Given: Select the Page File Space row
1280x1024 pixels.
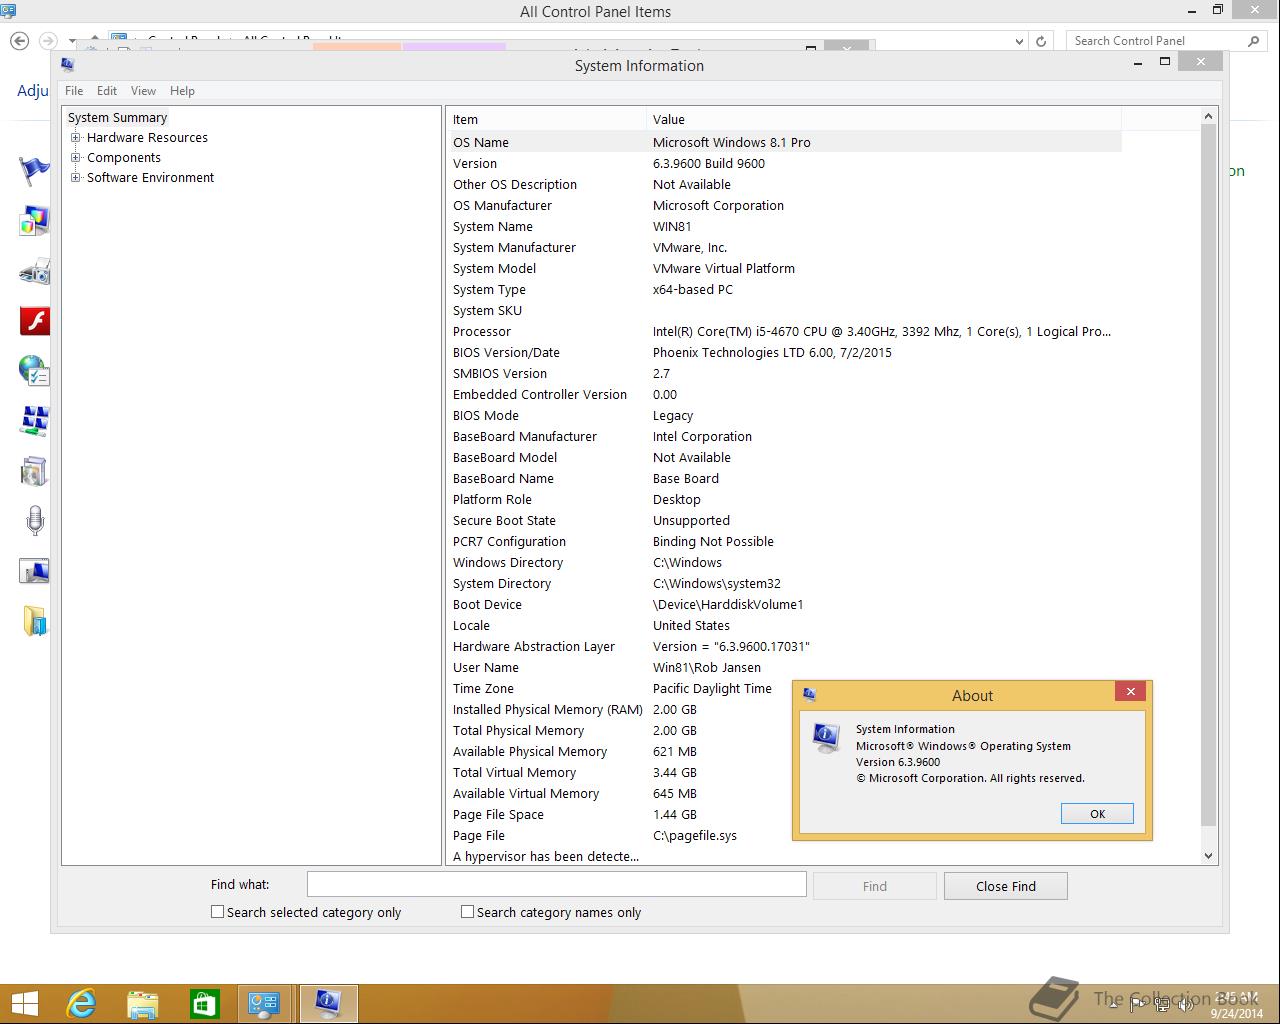Looking at the screenshot, I should [x=784, y=814].
